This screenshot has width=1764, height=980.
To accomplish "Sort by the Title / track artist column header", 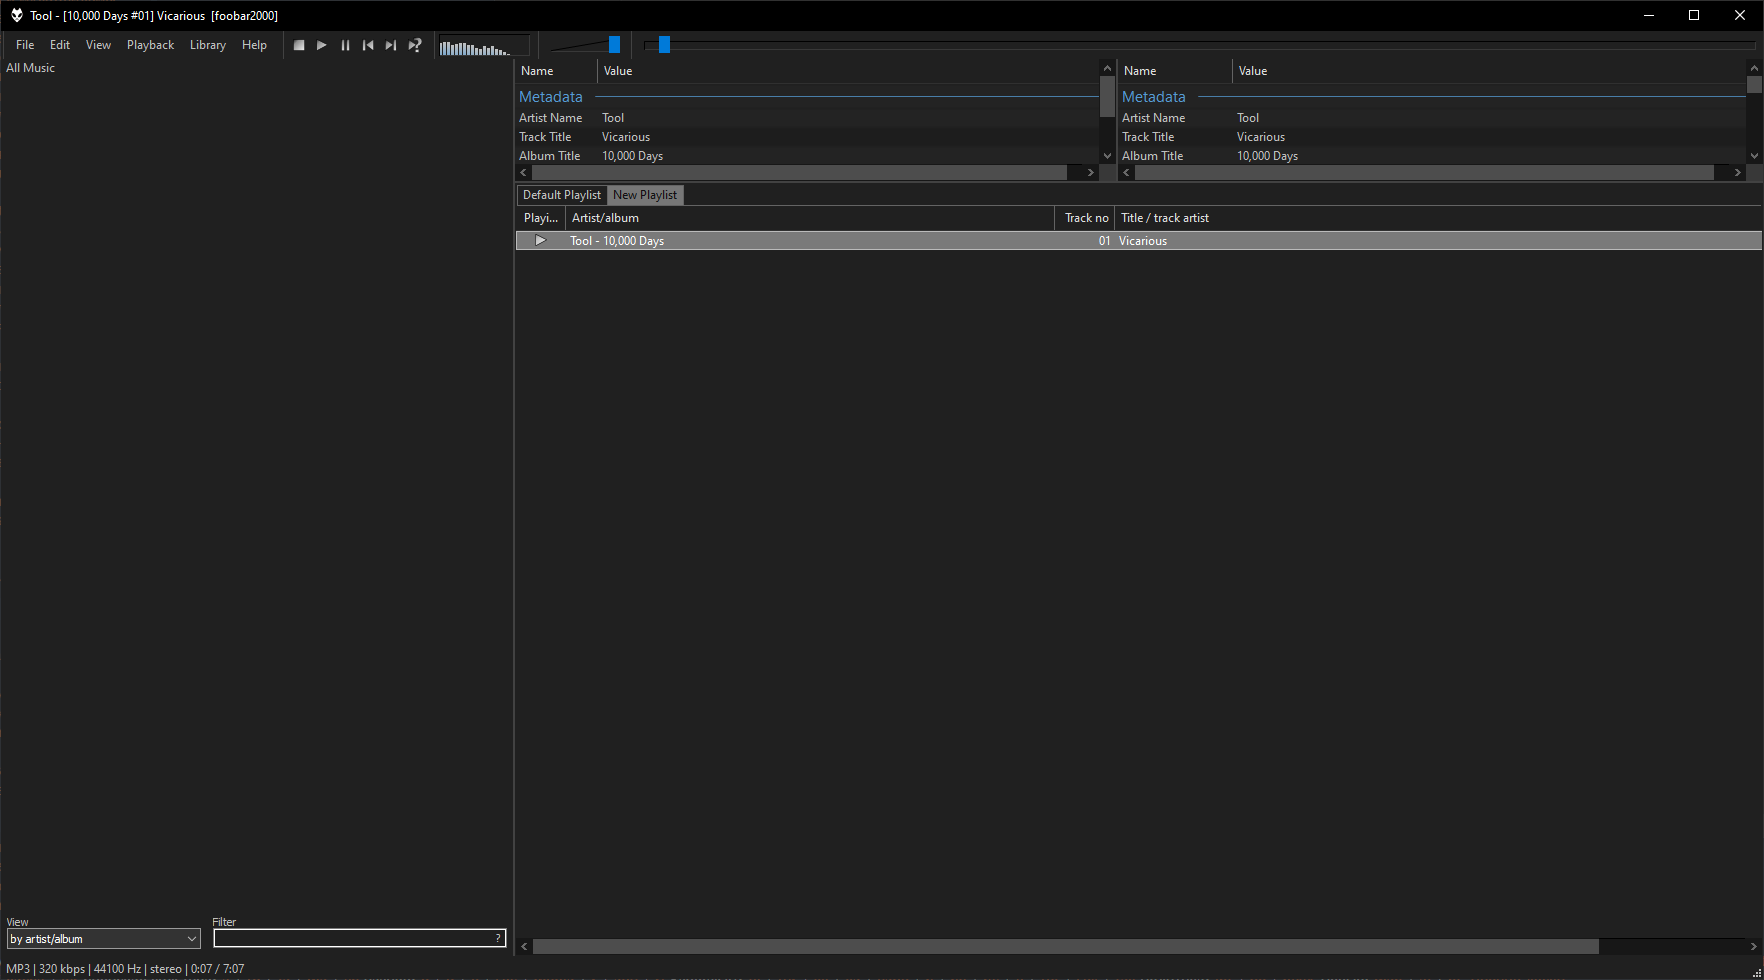I will coord(1438,218).
